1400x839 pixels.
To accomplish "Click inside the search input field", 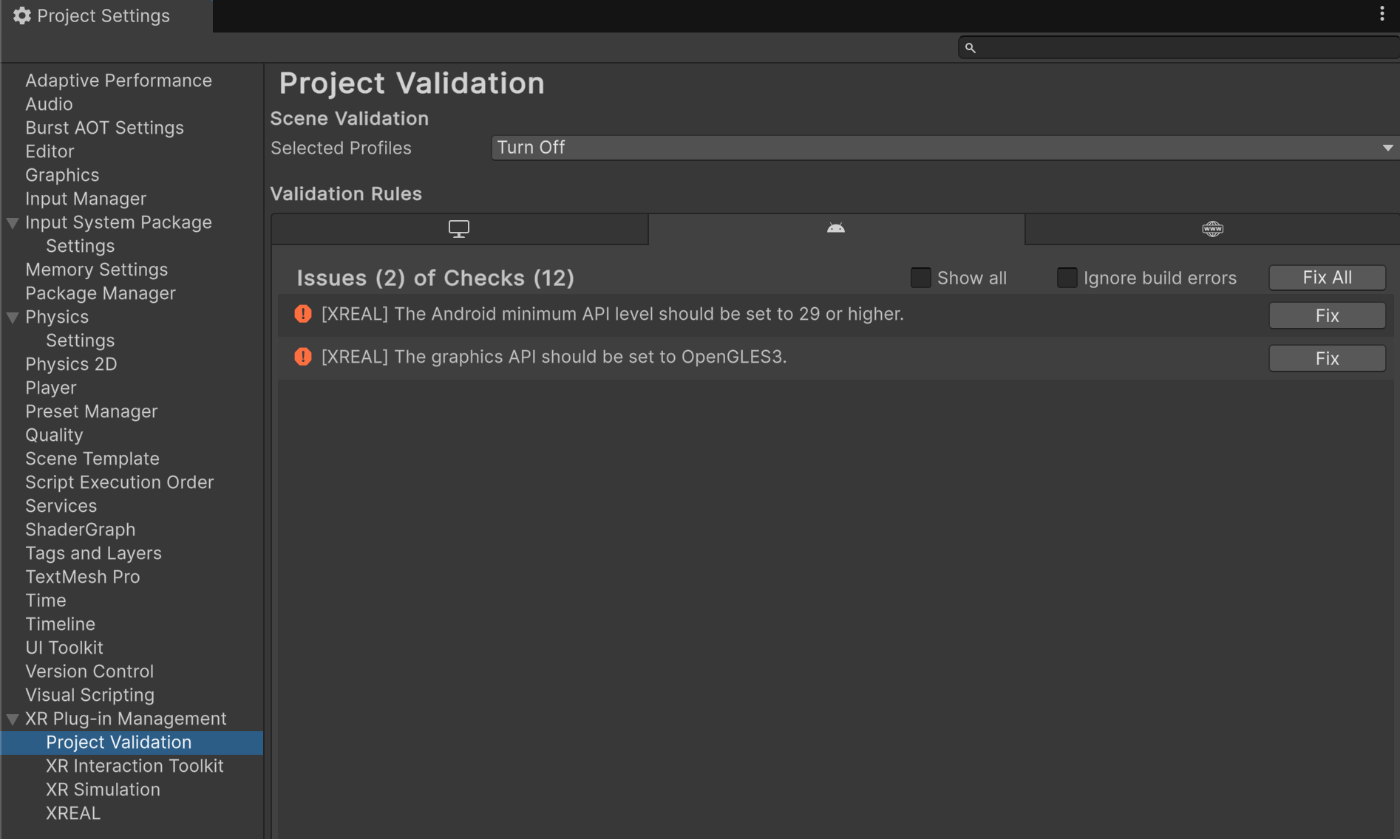I will [x=1150, y=47].
